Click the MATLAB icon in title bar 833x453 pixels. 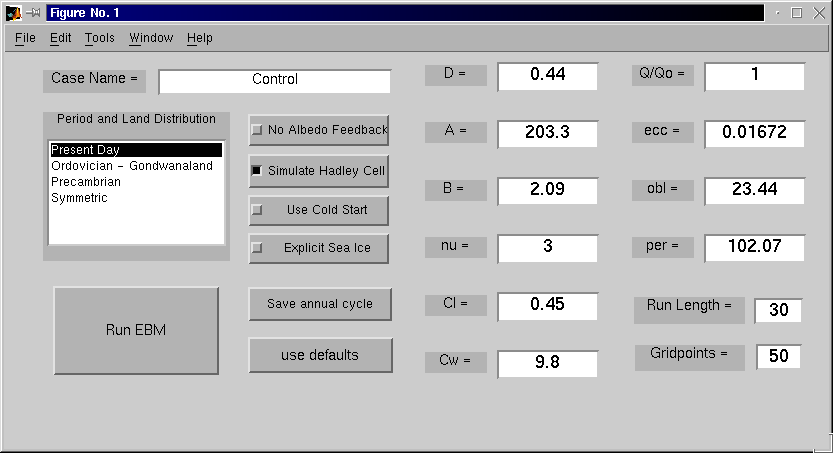(x=14, y=13)
